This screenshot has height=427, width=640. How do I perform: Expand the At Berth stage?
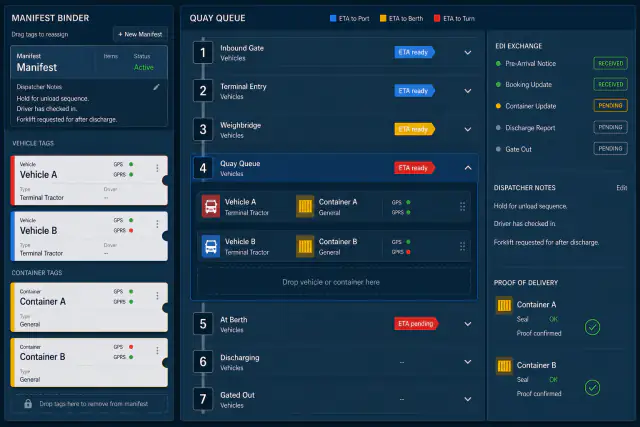click(x=468, y=324)
